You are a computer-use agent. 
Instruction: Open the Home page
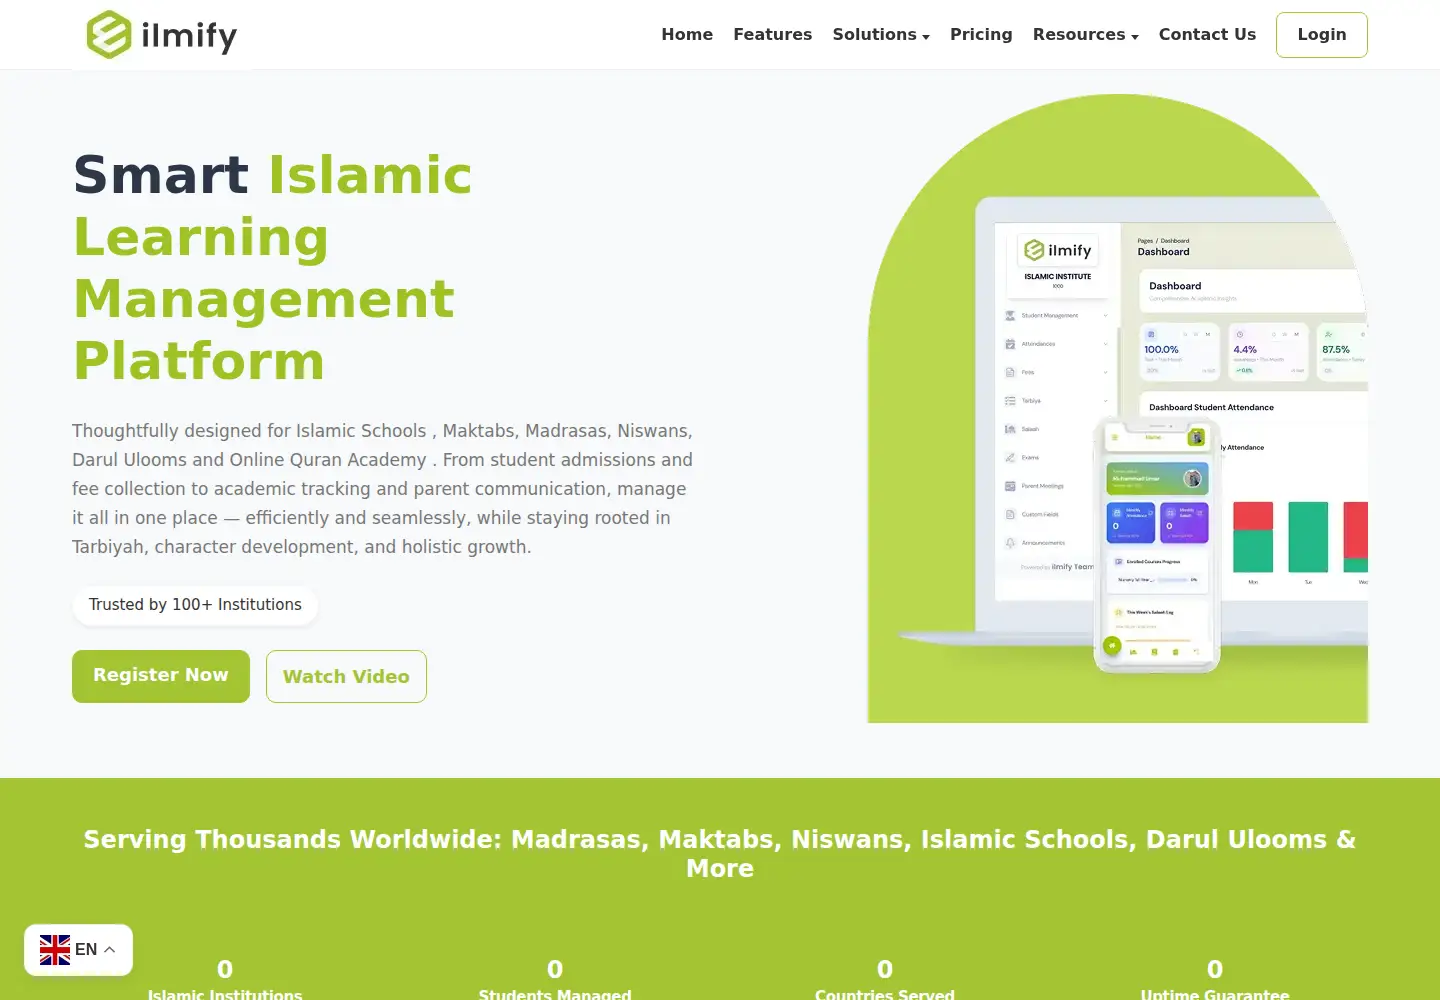tap(687, 34)
